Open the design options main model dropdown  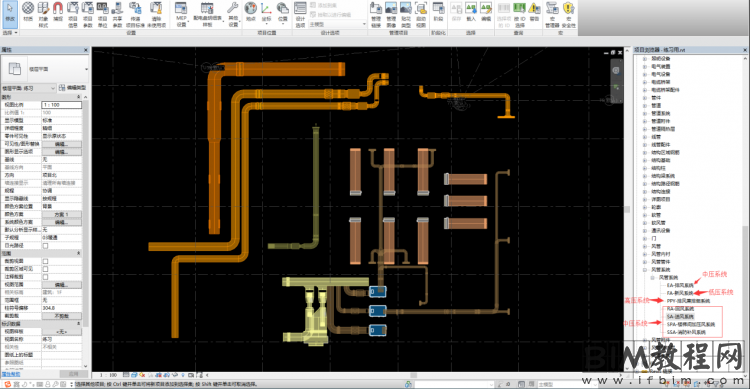(337, 24)
